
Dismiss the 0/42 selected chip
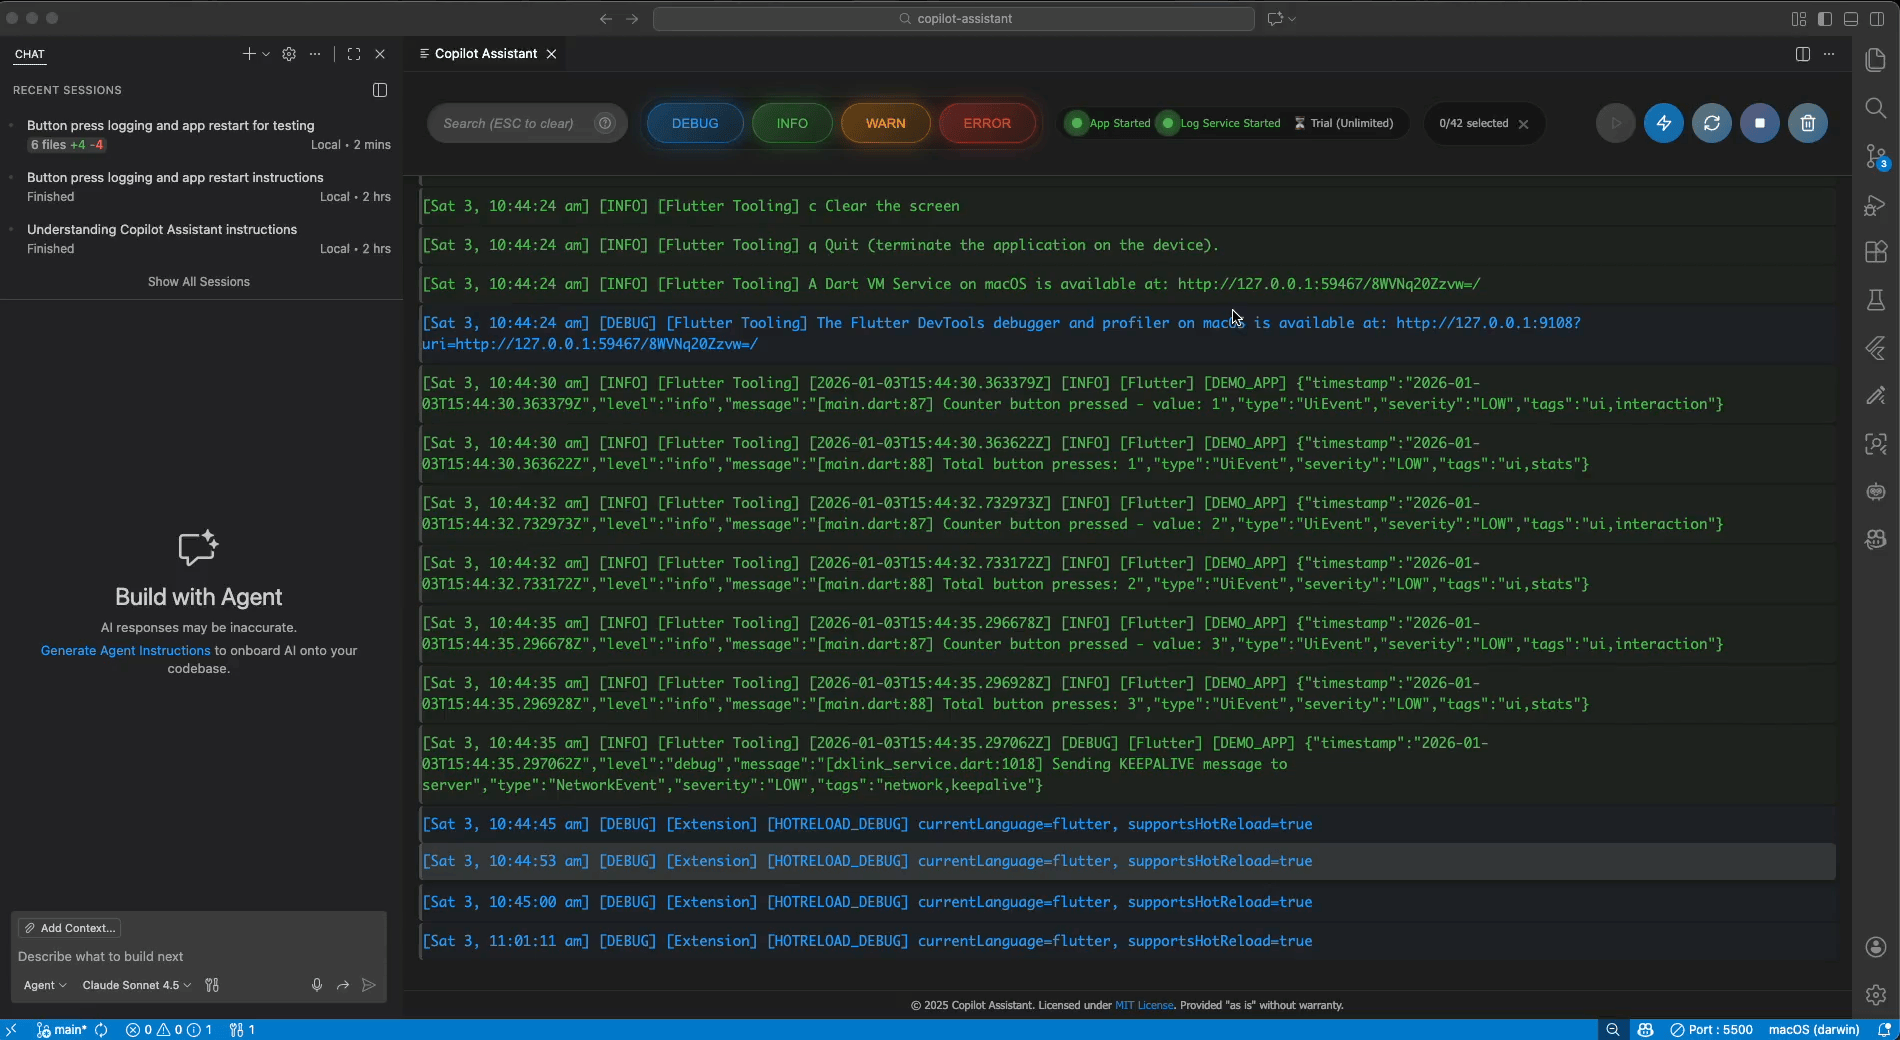click(x=1524, y=123)
